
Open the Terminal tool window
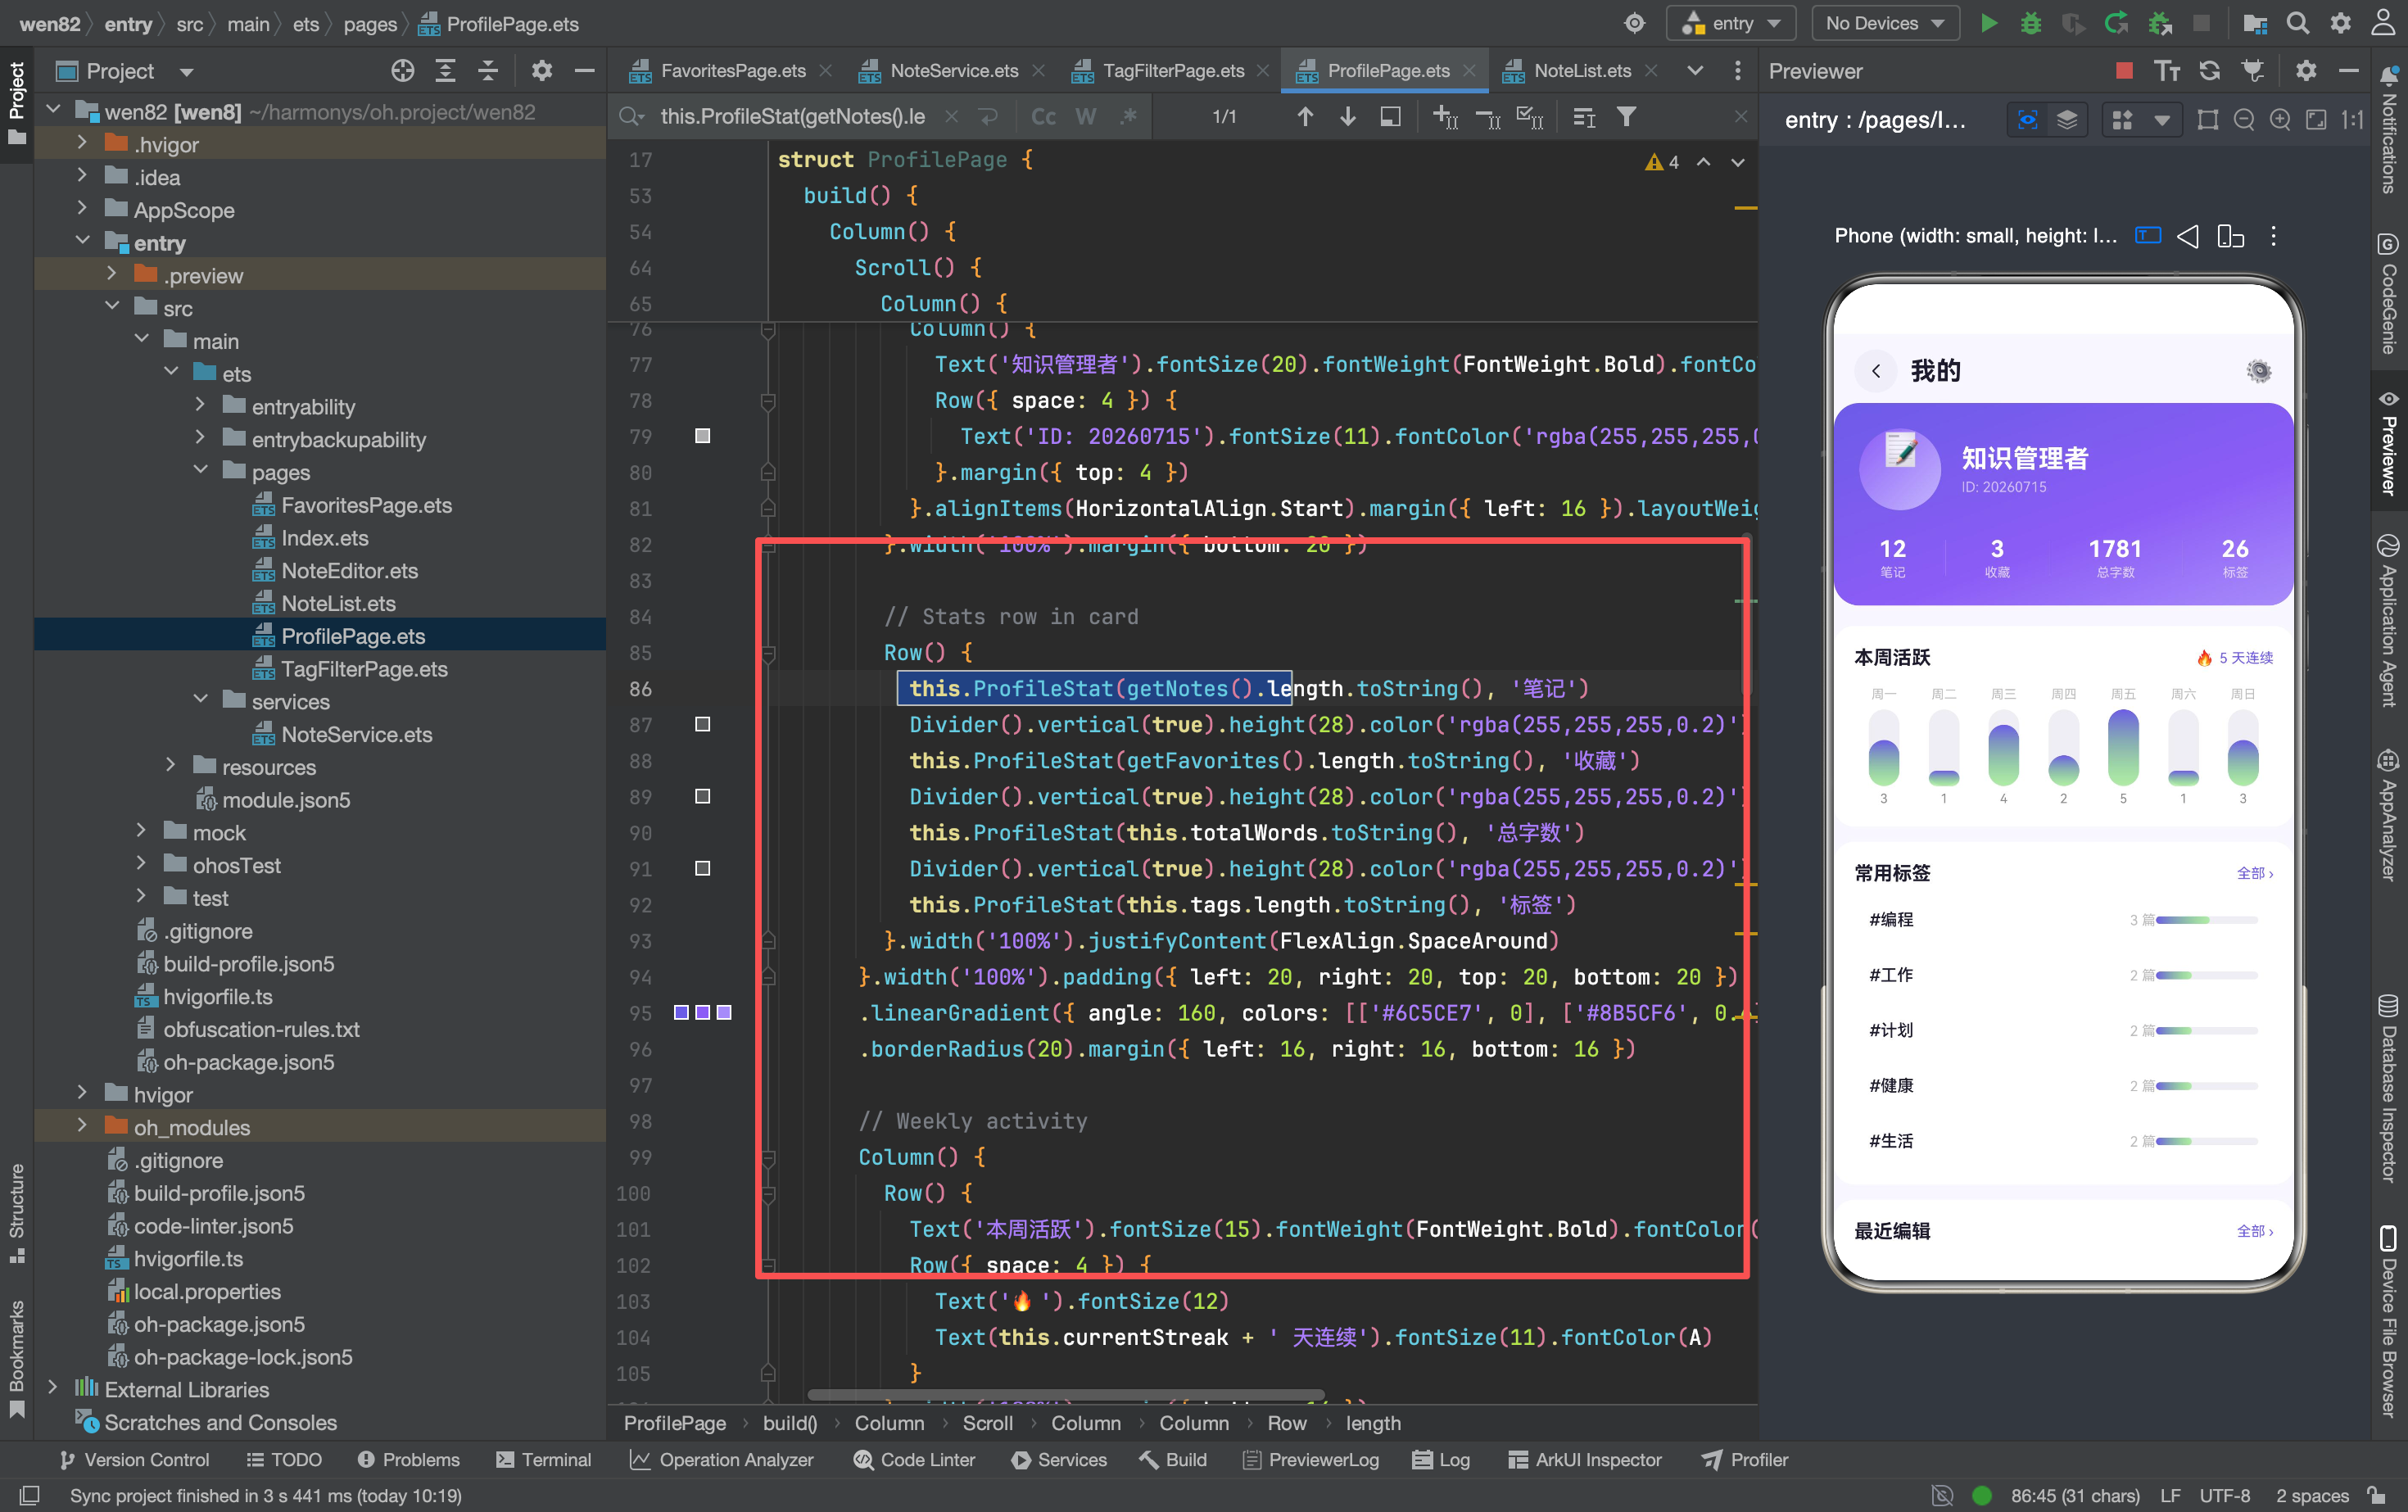pyautogui.click(x=543, y=1459)
